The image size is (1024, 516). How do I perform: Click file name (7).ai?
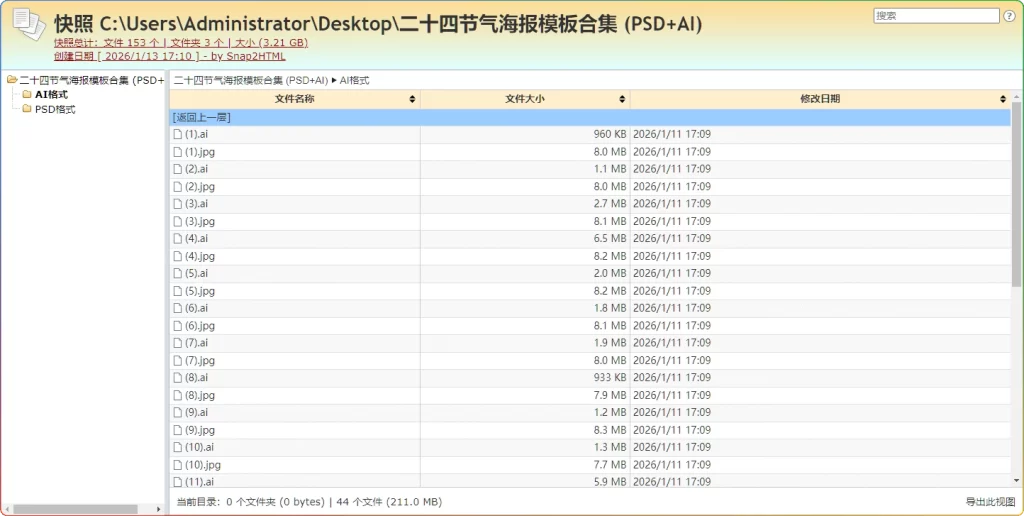(197, 343)
